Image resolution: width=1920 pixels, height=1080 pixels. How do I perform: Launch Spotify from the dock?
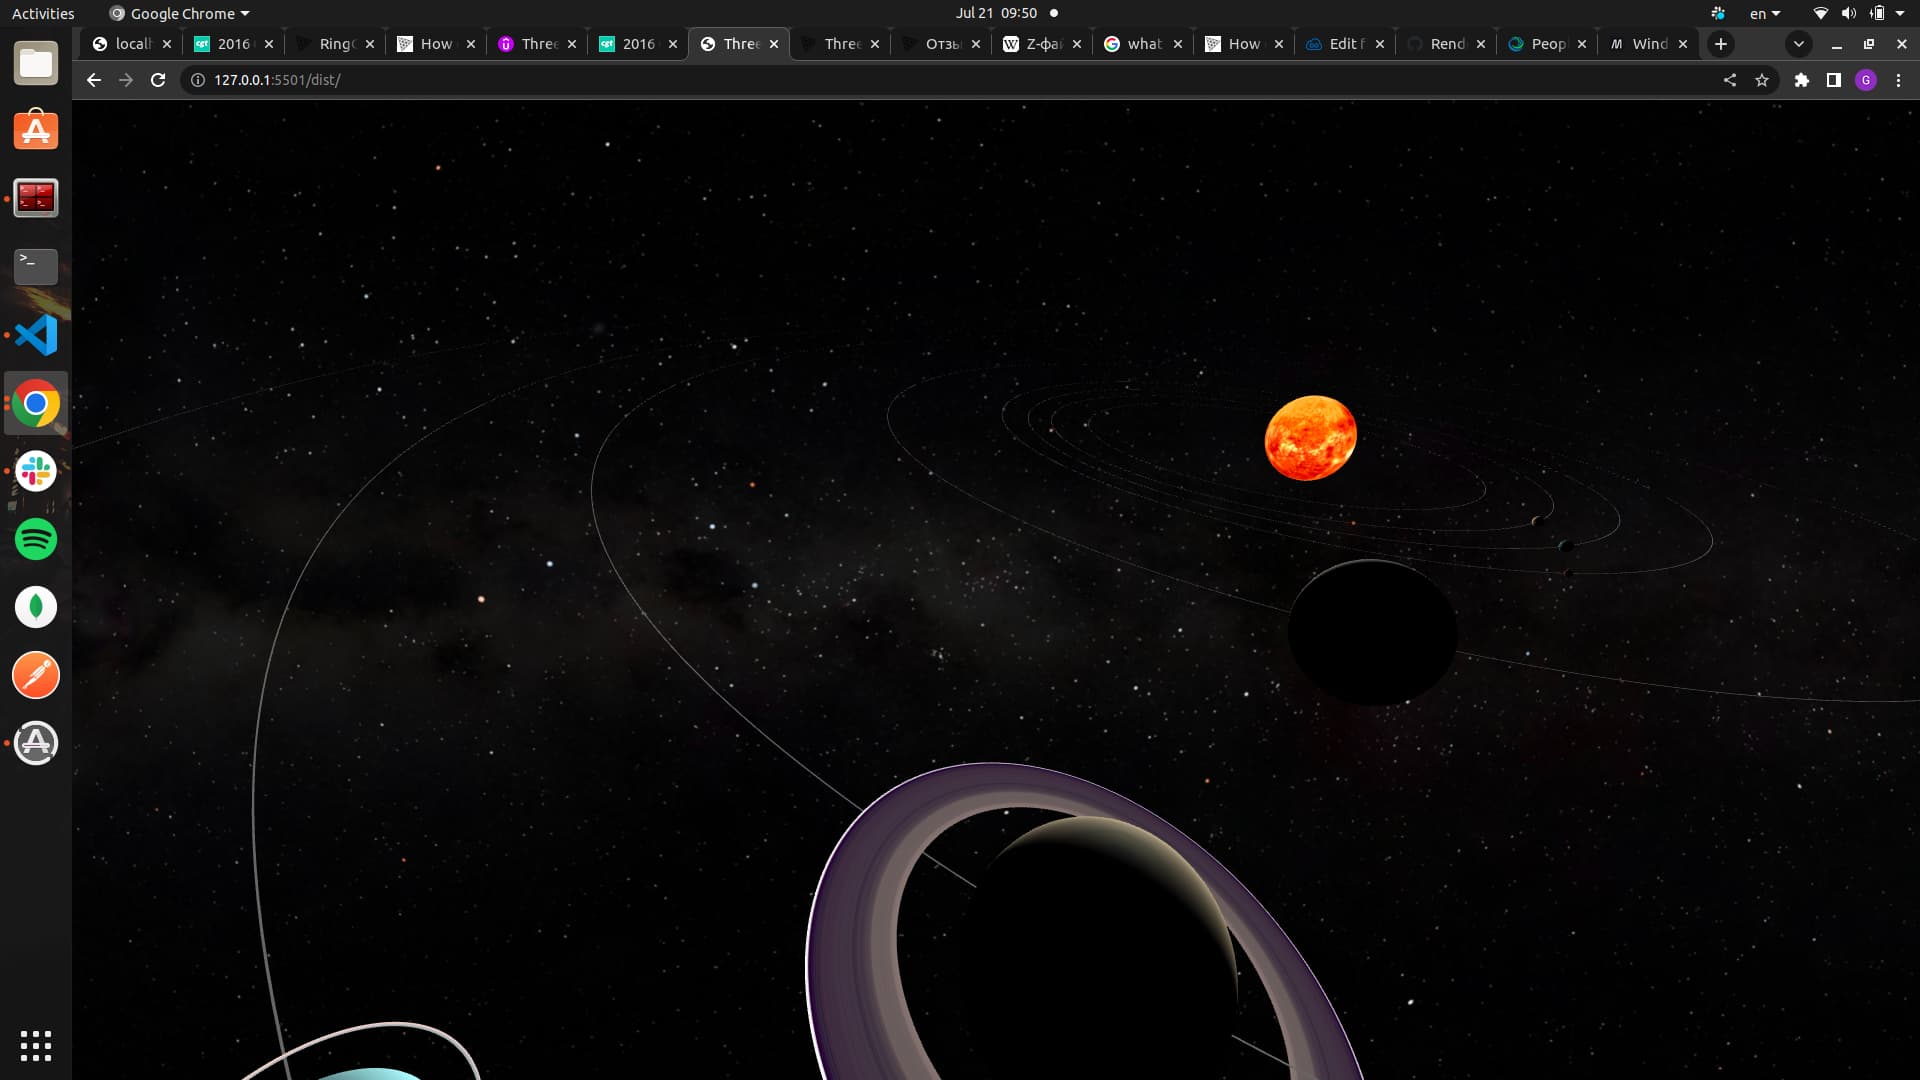click(x=36, y=539)
